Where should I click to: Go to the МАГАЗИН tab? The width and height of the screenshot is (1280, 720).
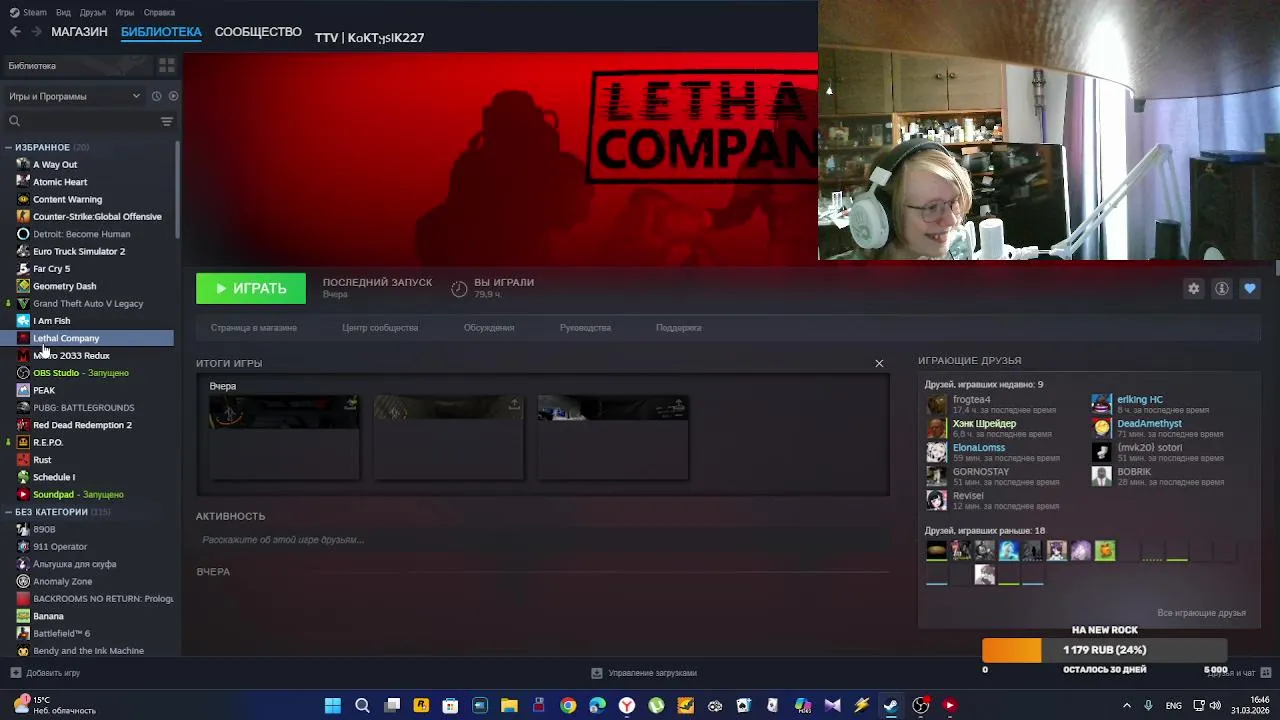tap(79, 32)
